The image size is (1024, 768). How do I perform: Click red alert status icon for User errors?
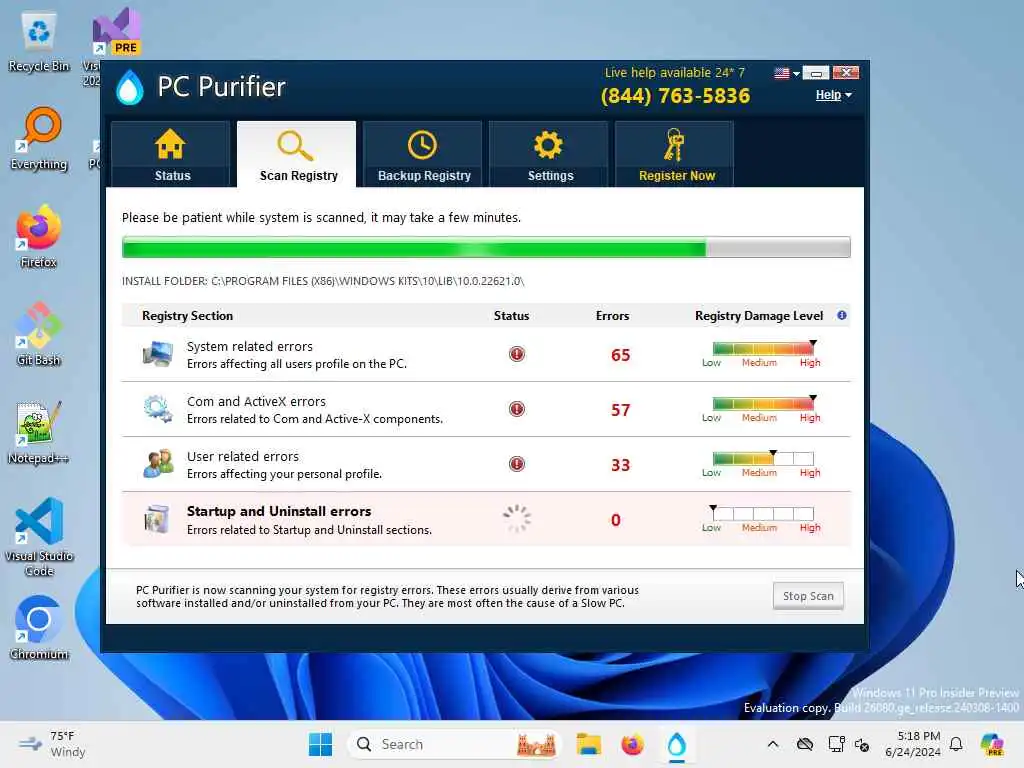click(x=517, y=464)
